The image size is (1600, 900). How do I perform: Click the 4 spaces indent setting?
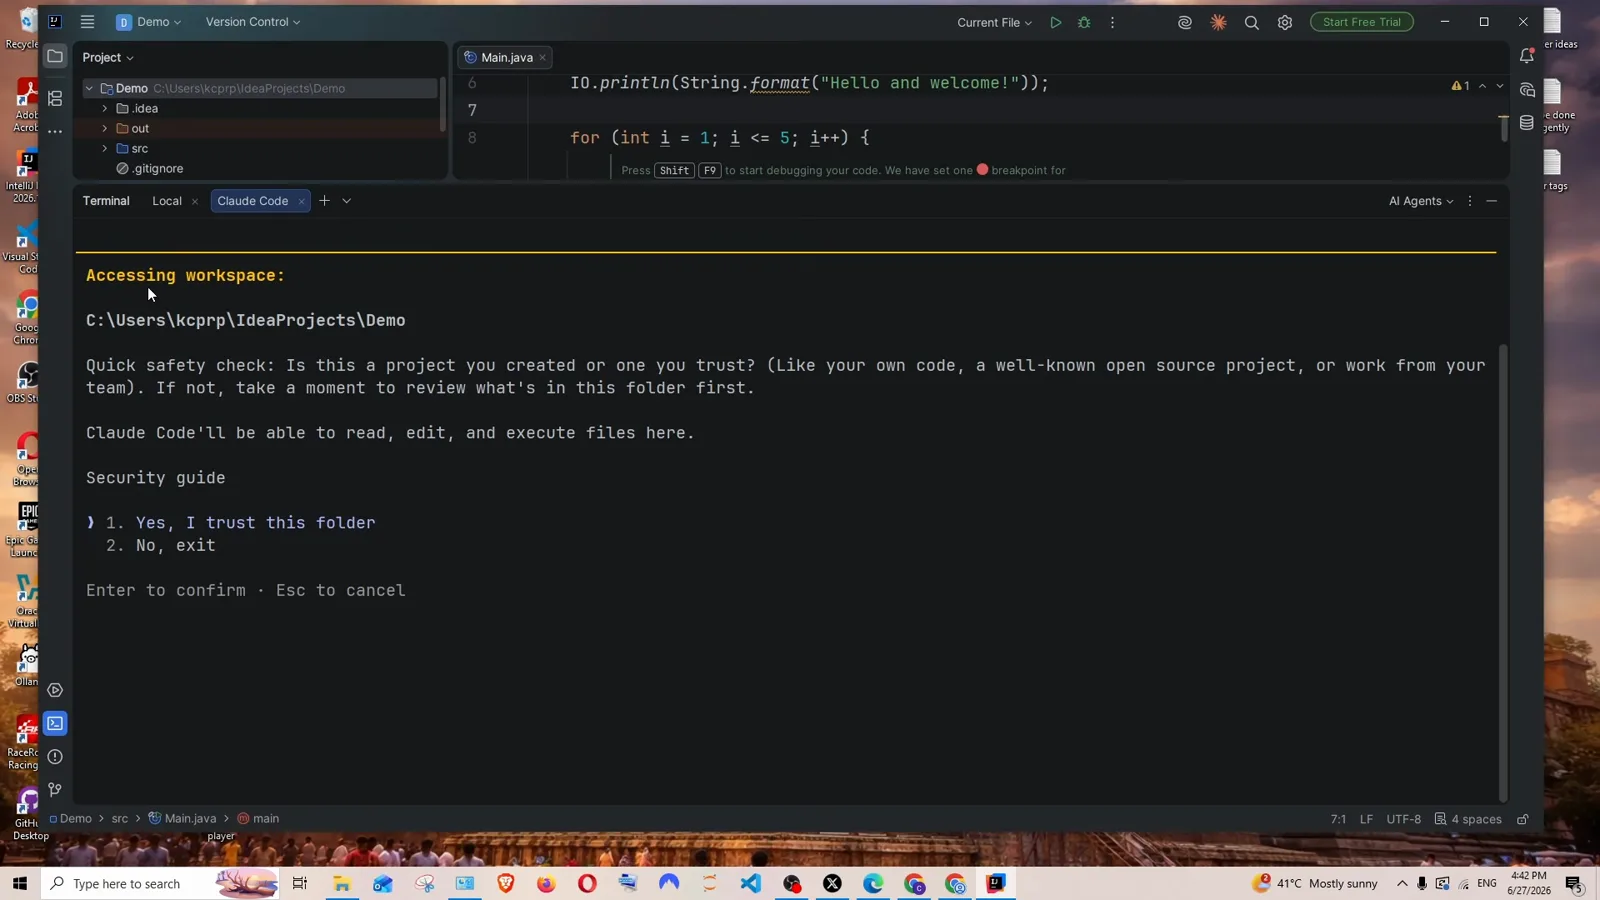[x=1468, y=819]
